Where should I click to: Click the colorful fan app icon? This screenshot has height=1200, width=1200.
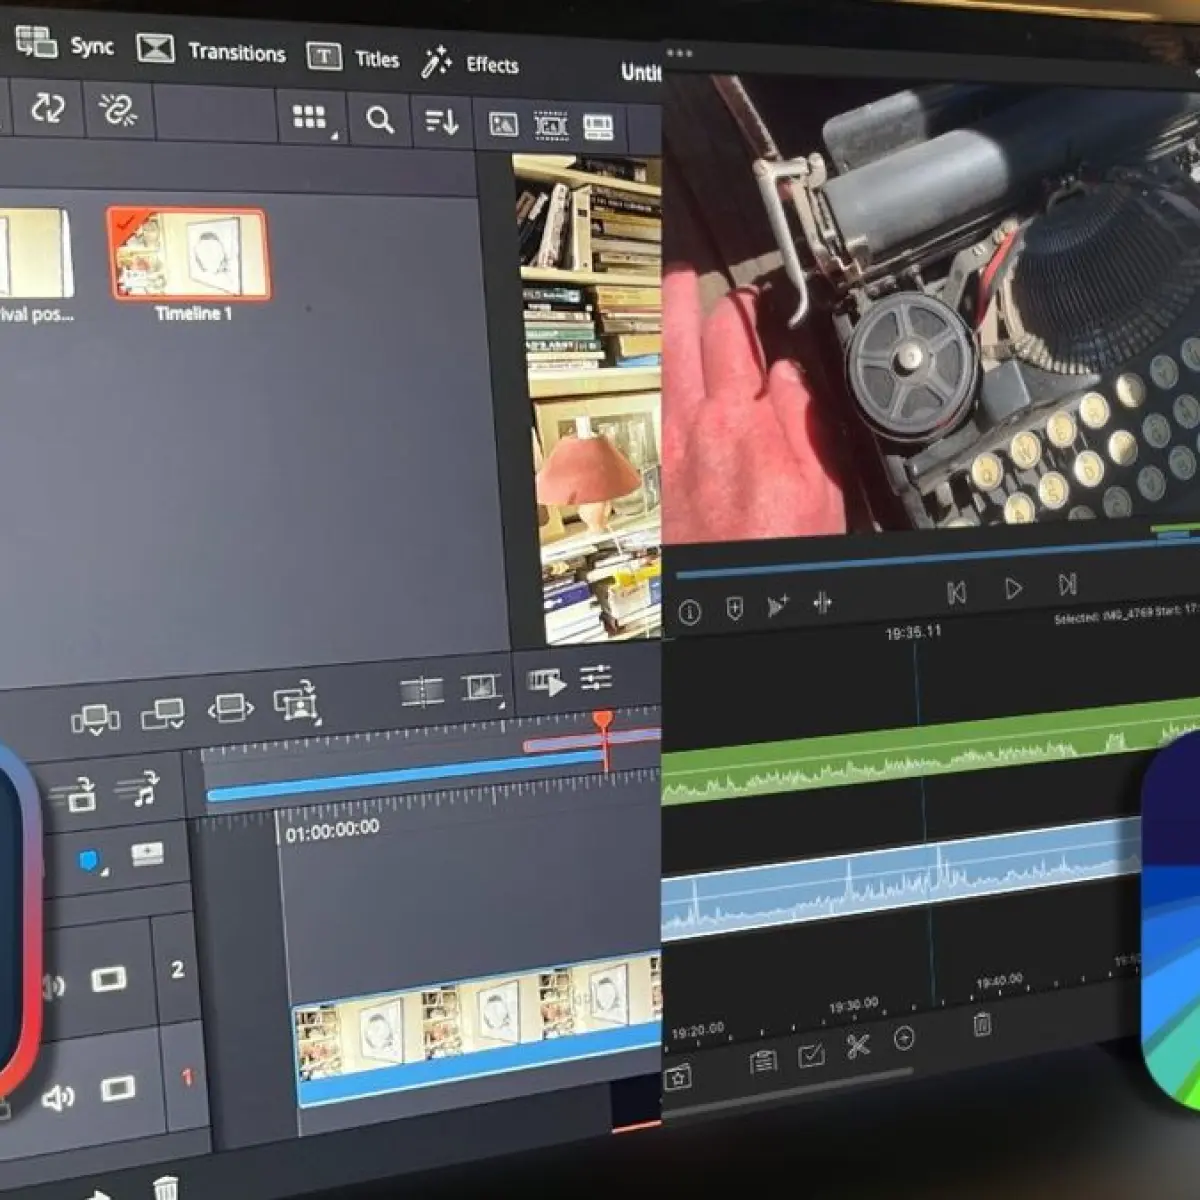[x=1170, y=920]
